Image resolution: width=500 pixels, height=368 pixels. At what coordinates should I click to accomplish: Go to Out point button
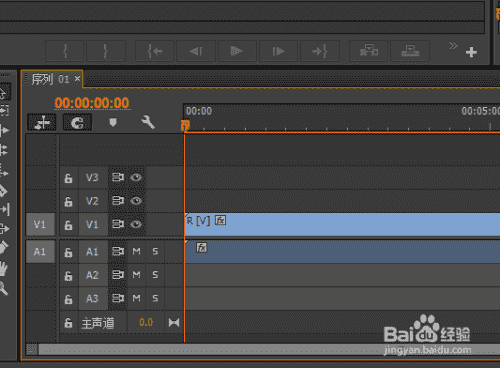tap(320, 51)
